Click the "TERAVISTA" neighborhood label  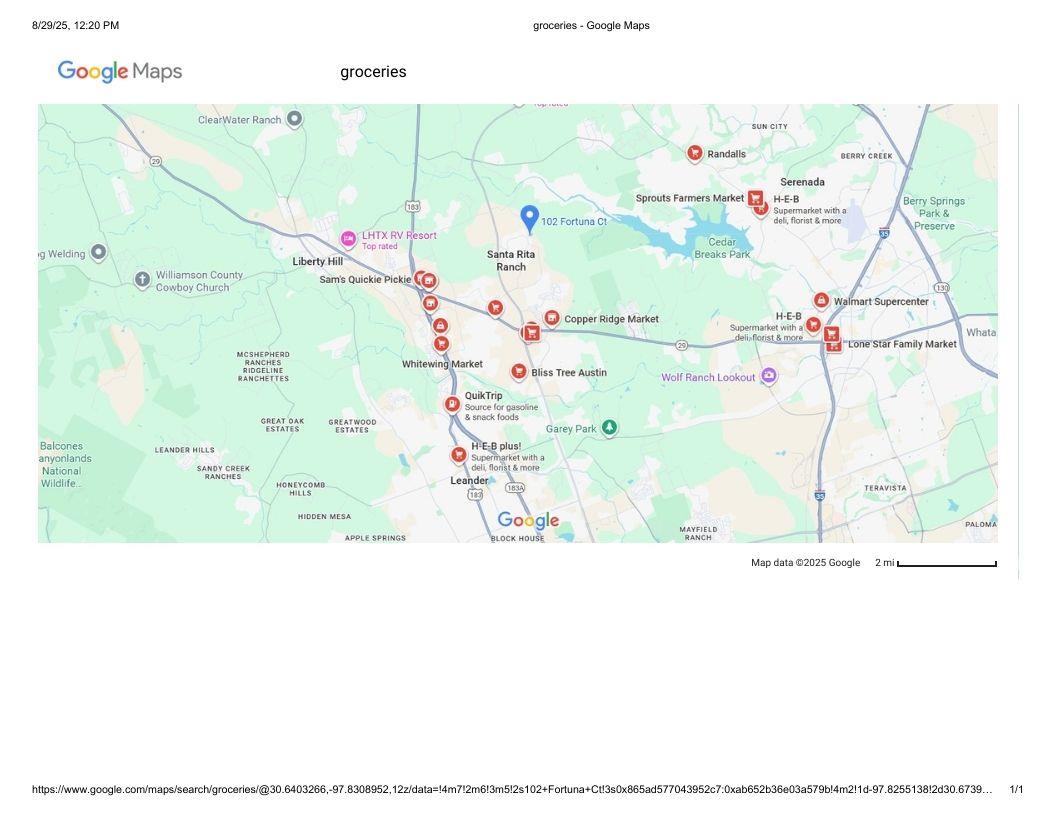886,488
